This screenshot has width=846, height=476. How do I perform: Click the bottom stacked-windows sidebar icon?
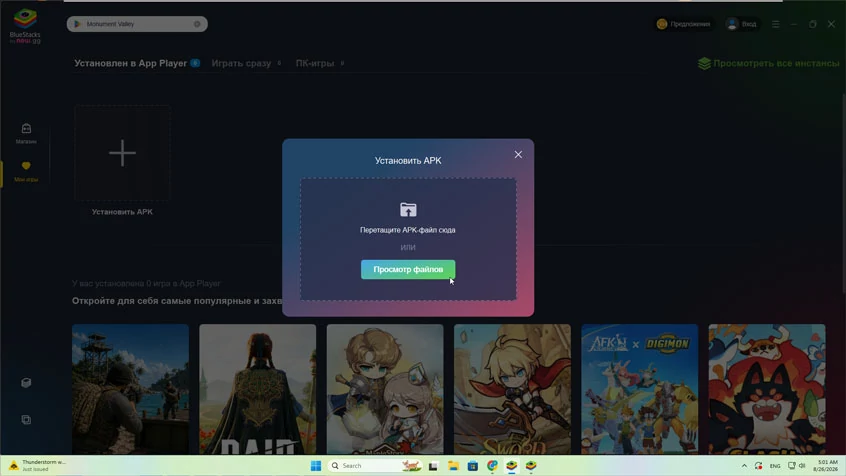click(x=26, y=419)
